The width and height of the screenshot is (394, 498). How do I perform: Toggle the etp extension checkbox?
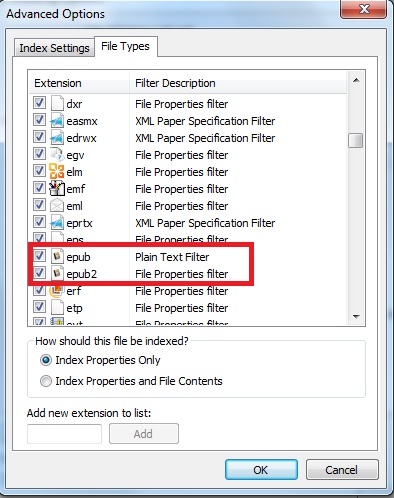pyautogui.click(x=39, y=307)
